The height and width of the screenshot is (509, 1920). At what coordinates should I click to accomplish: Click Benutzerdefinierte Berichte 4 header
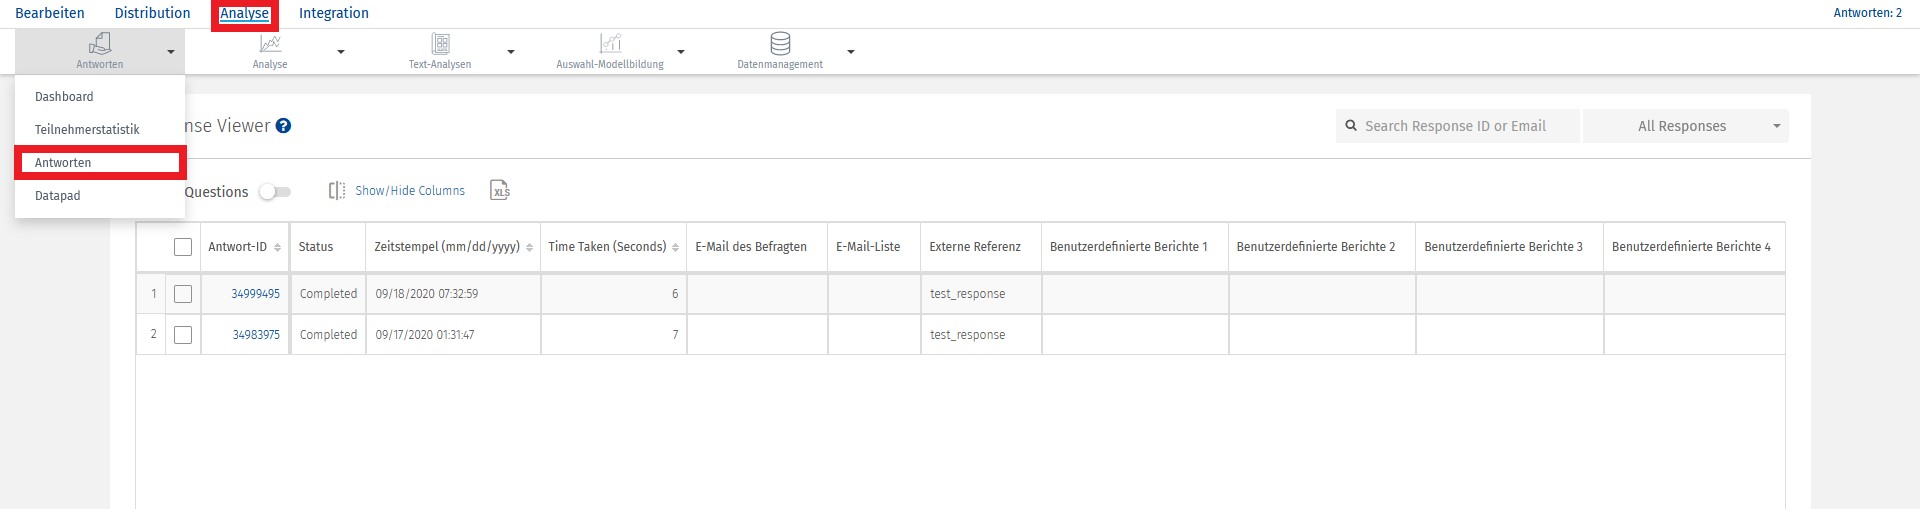click(1691, 247)
